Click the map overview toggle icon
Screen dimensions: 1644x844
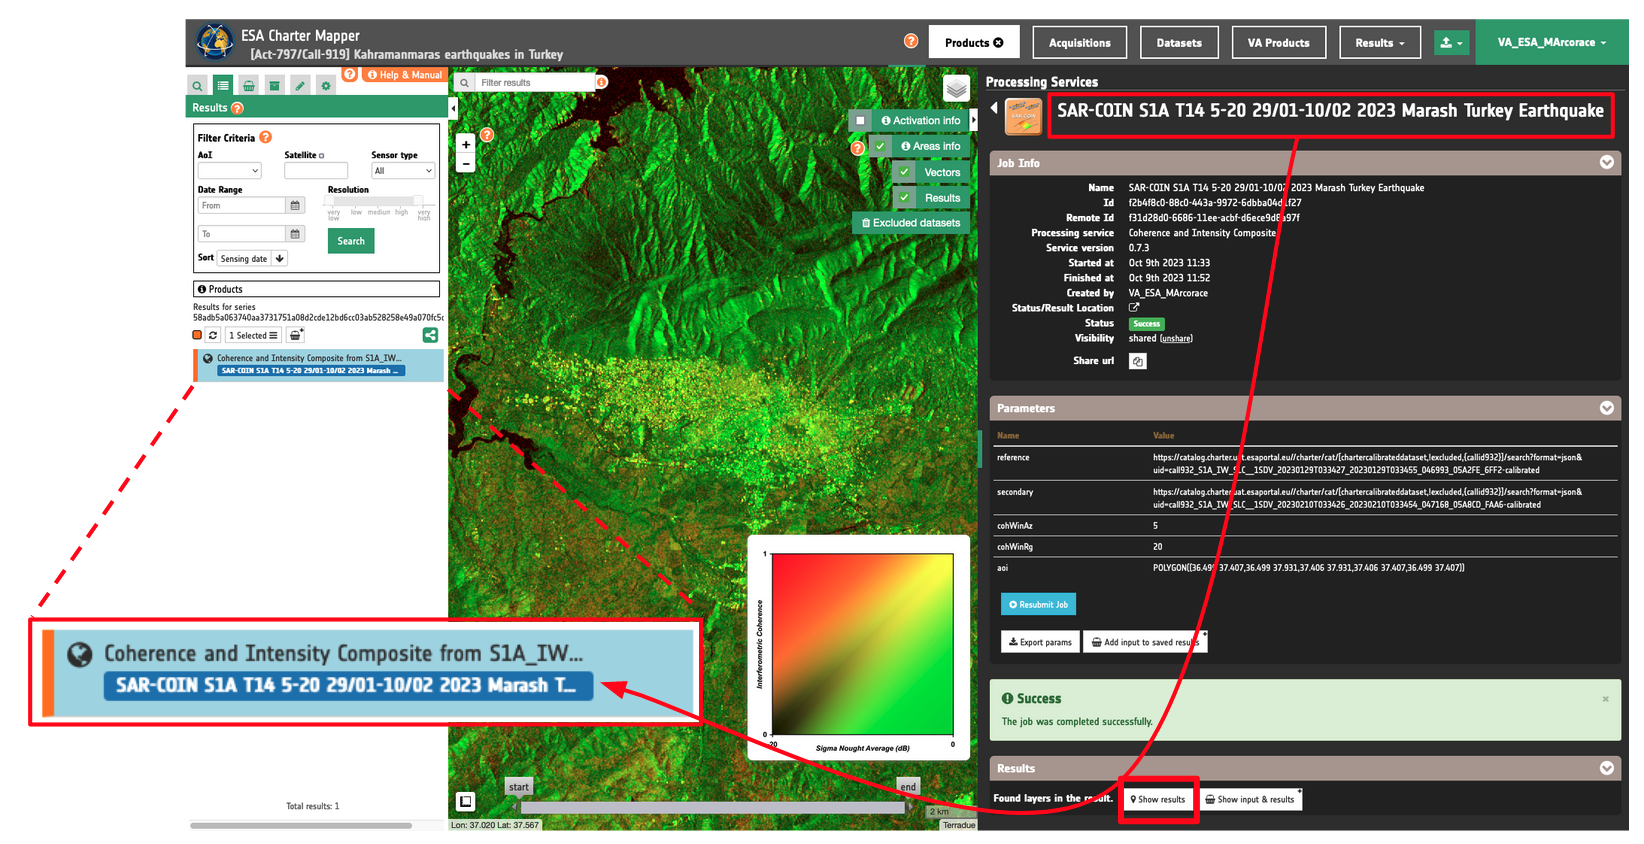tap(466, 801)
